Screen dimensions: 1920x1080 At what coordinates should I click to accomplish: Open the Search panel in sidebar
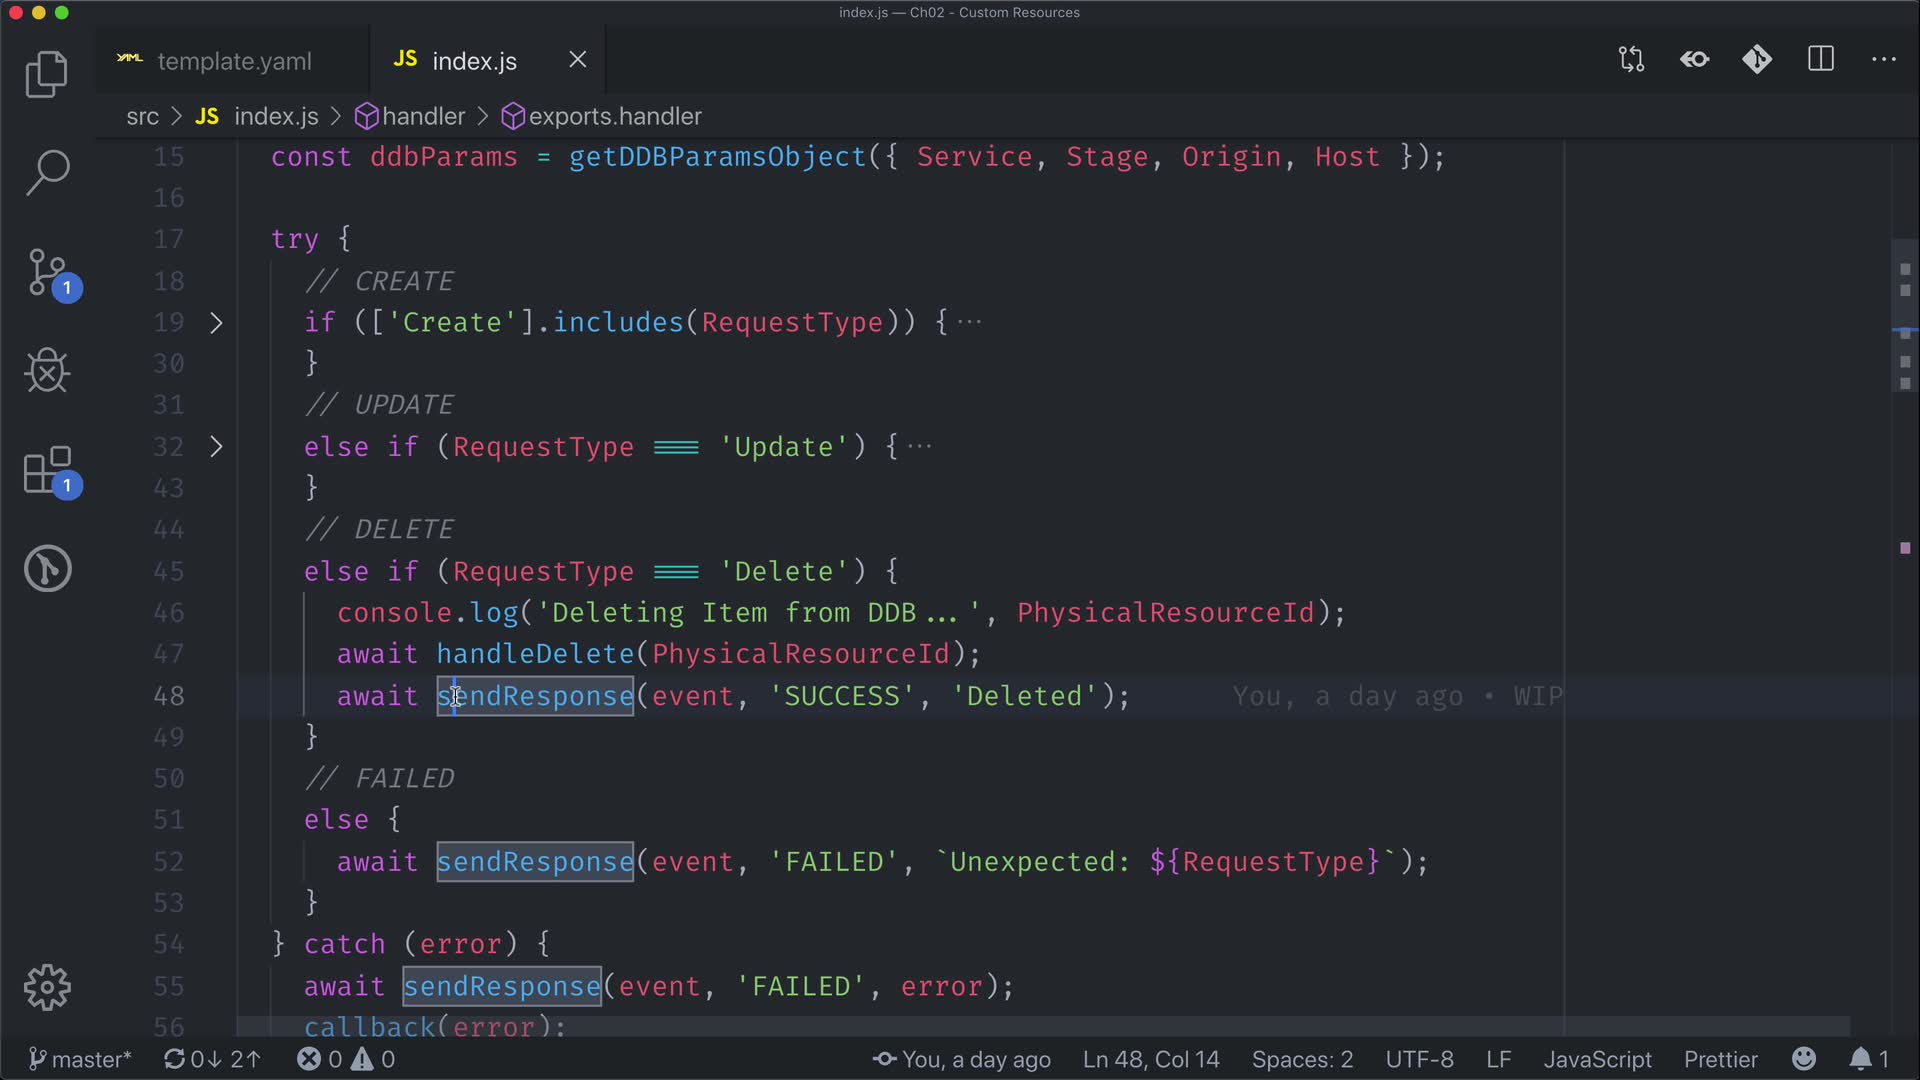[x=46, y=172]
